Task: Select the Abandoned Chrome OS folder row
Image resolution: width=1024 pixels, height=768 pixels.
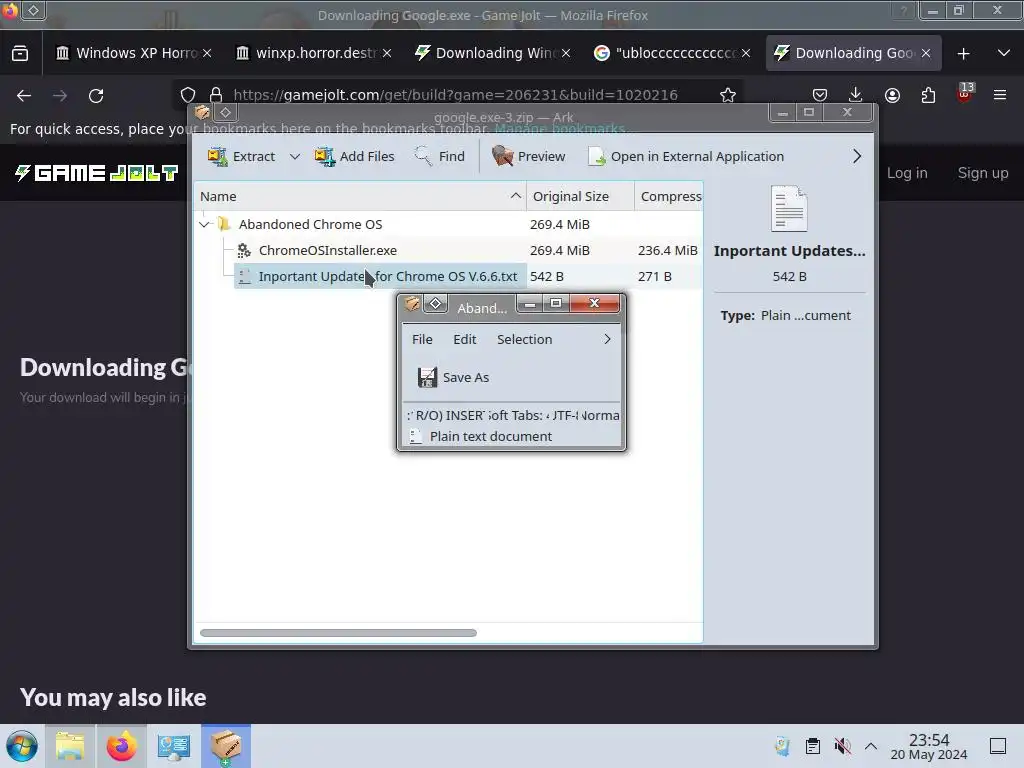Action: 448,225
